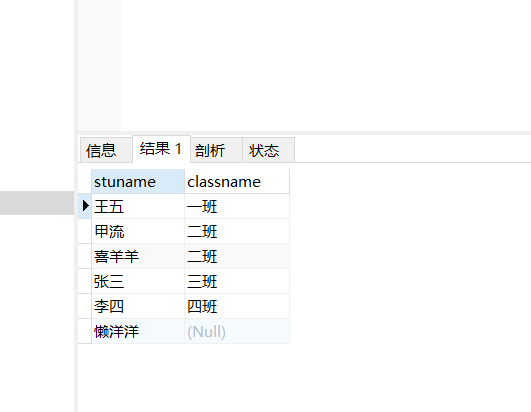The width and height of the screenshot is (531, 412).
Task: Switch to the 信息 tab
Action: (106, 150)
